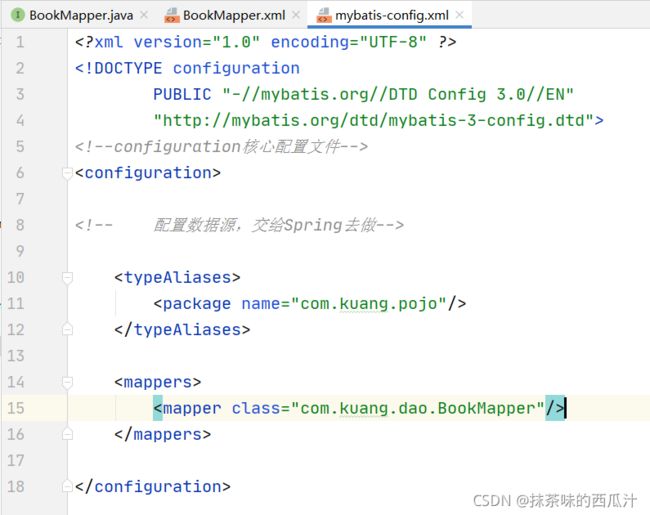Viewport: 650px width, 515px height.
Task: Click line number 15 in the gutter
Action: point(15,408)
